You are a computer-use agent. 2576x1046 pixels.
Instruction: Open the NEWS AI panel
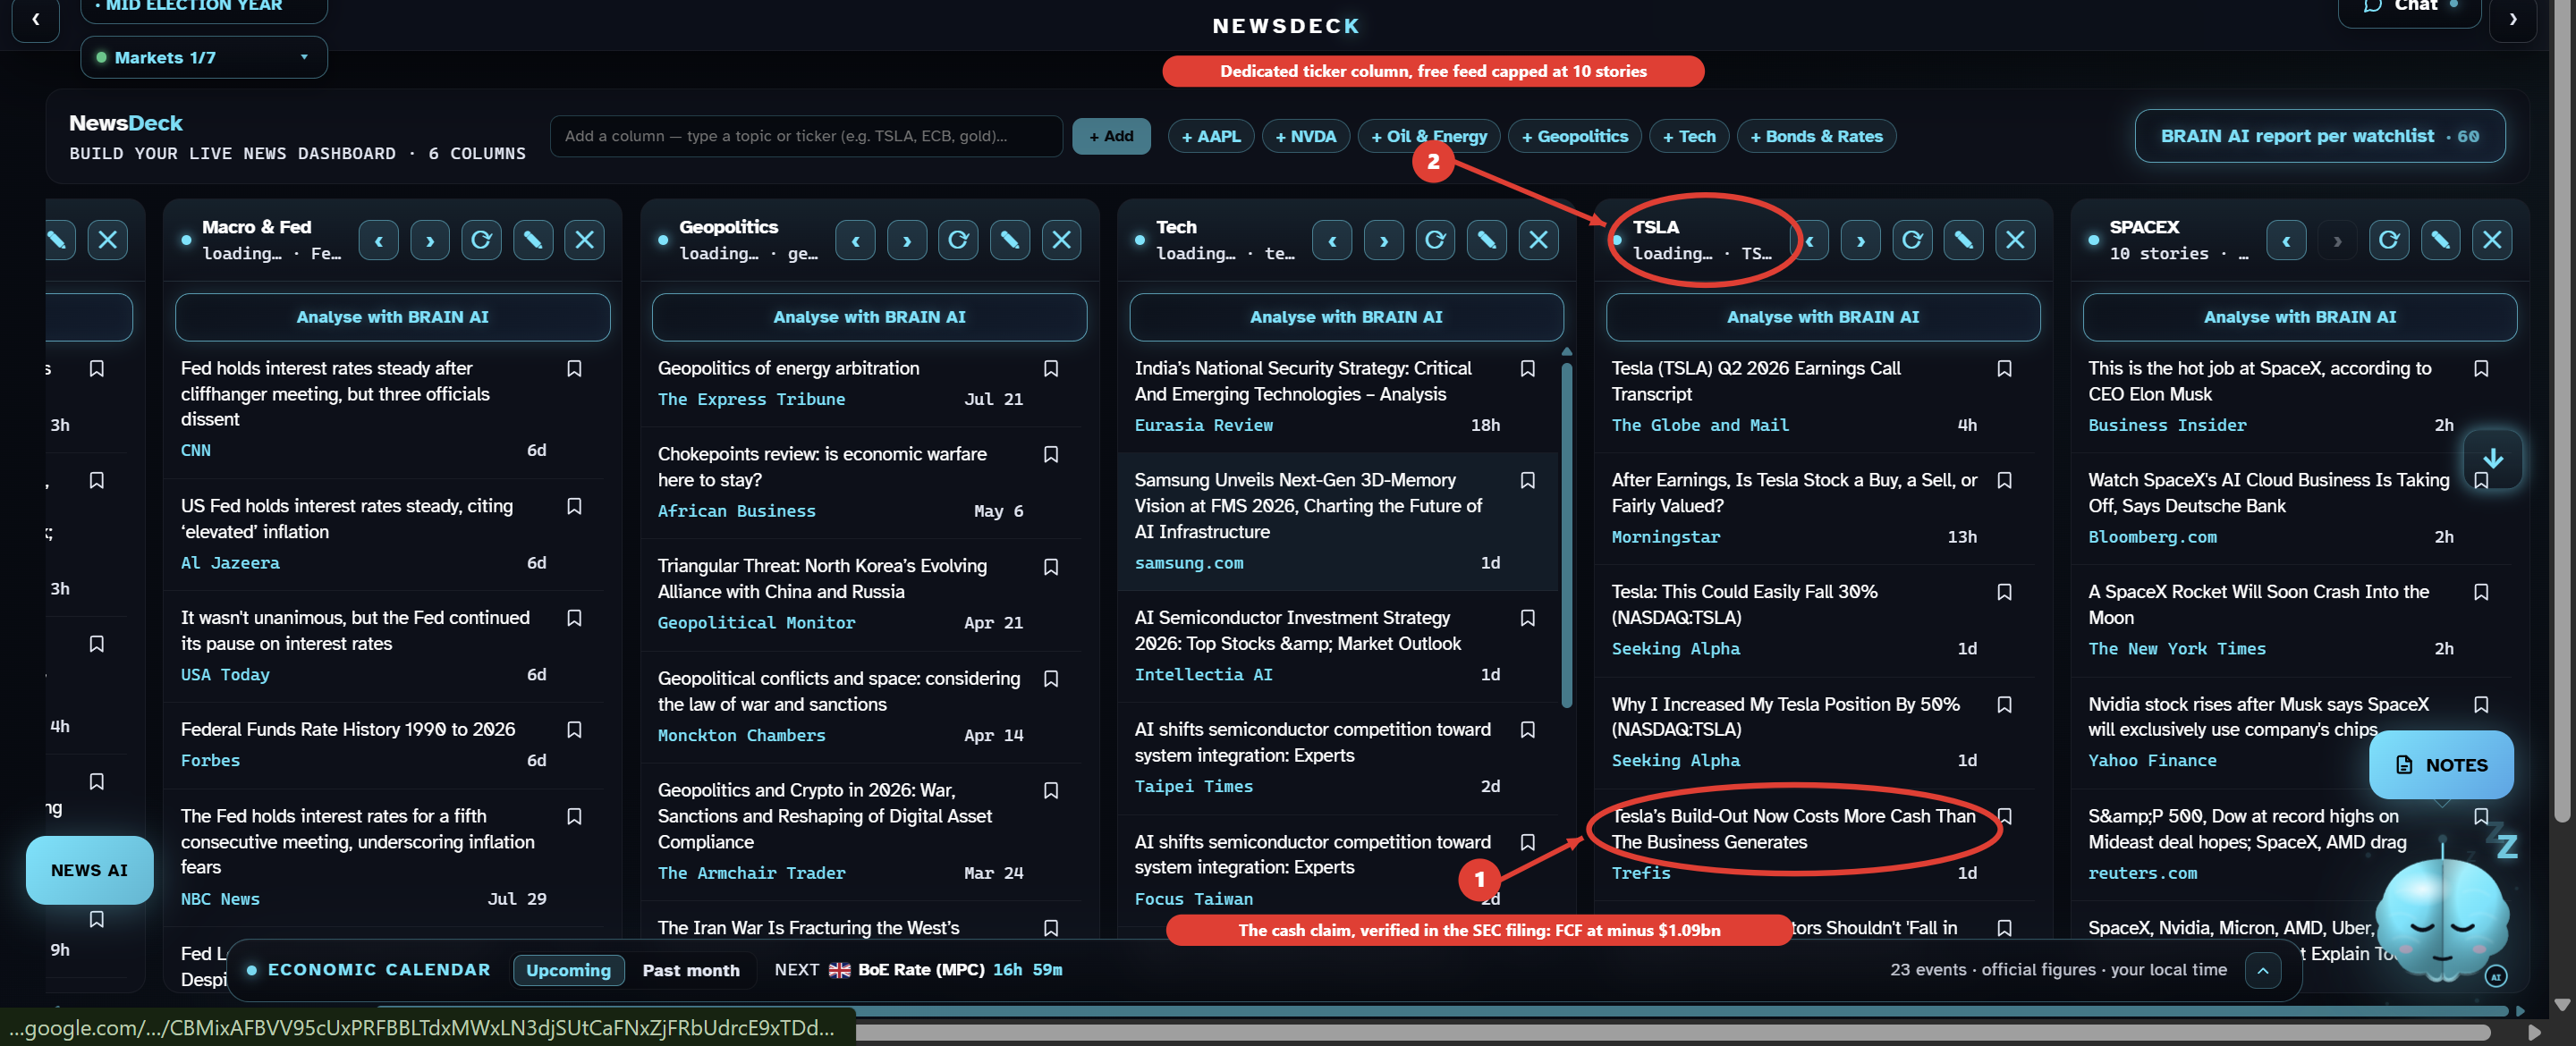click(x=90, y=870)
